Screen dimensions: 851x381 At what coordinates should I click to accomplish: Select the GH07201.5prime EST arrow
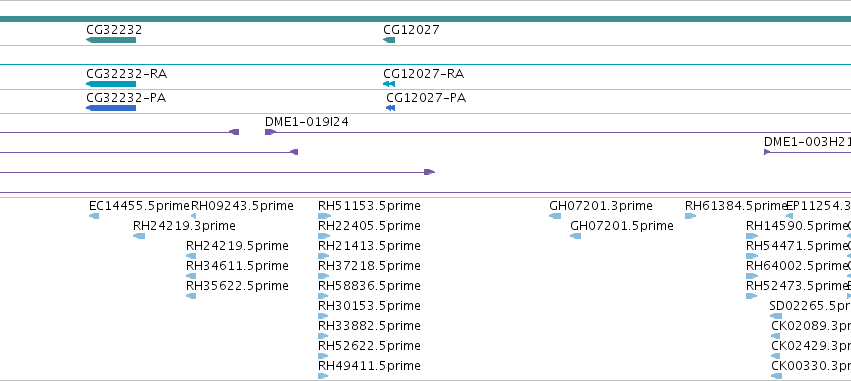point(575,236)
